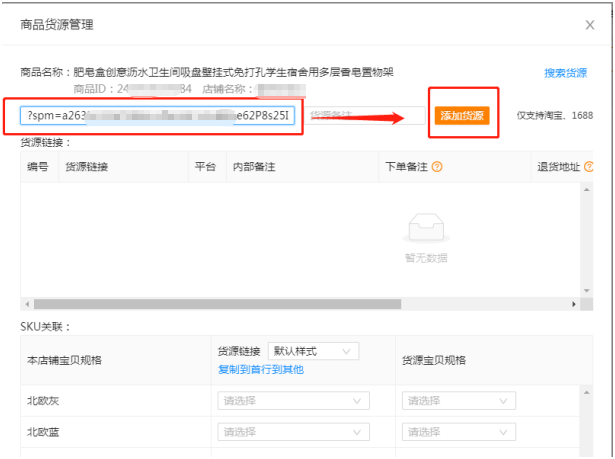Screen dimensions: 615x459
Task: Click the 退货地址 help question icon
Action: 588,167
